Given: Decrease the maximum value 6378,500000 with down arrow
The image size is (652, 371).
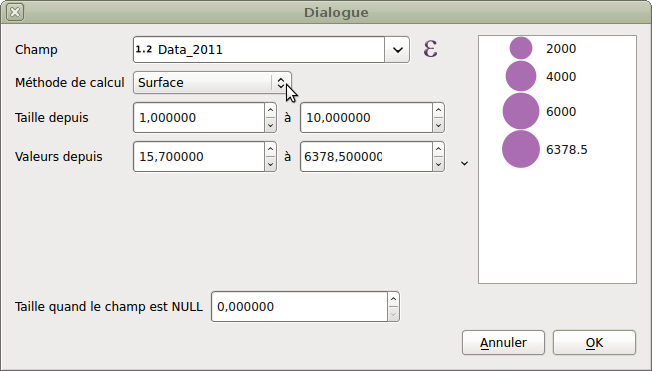Looking at the screenshot, I should pos(438,164).
